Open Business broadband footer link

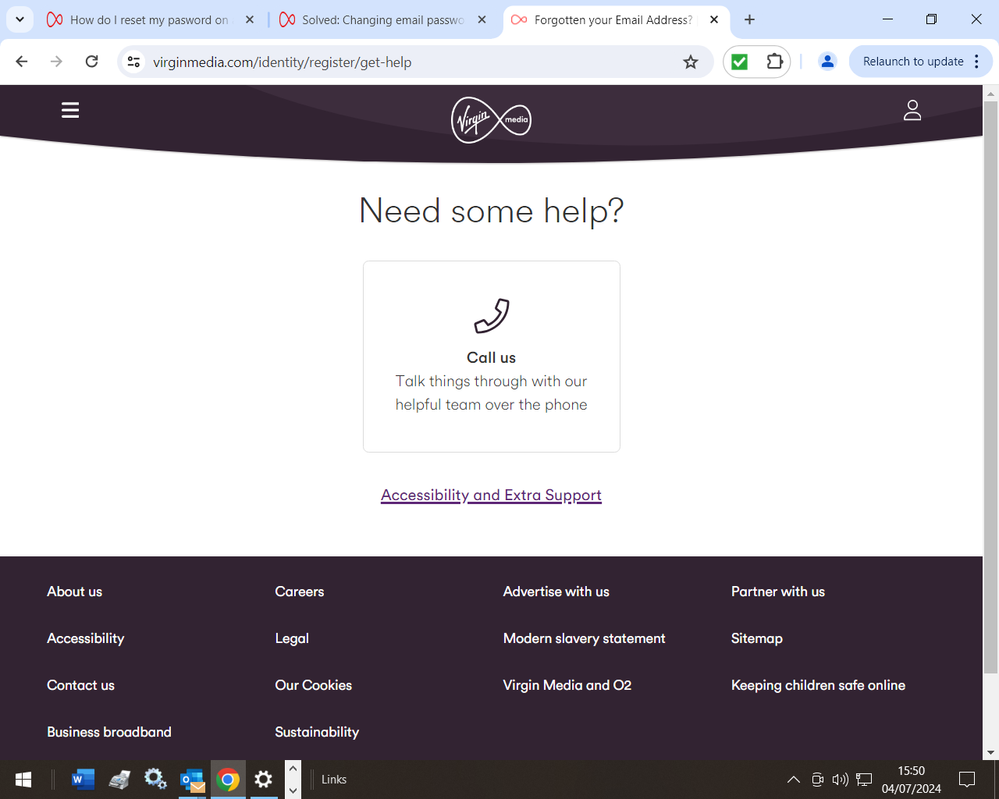[x=109, y=732]
